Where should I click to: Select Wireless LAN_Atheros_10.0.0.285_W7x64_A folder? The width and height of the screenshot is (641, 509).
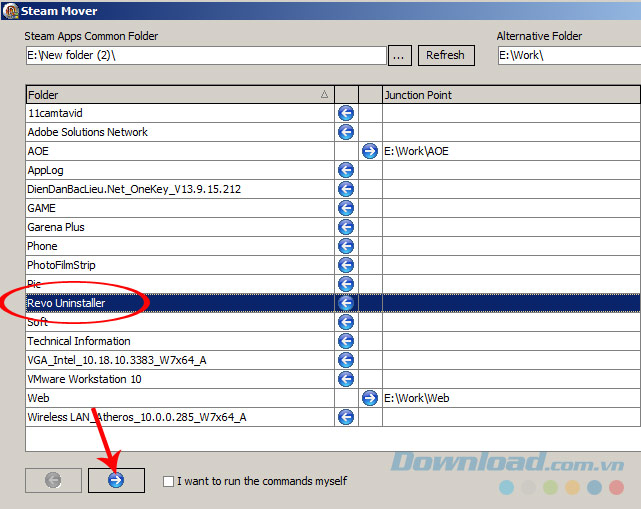pyautogui.click(x=180, y=417)
